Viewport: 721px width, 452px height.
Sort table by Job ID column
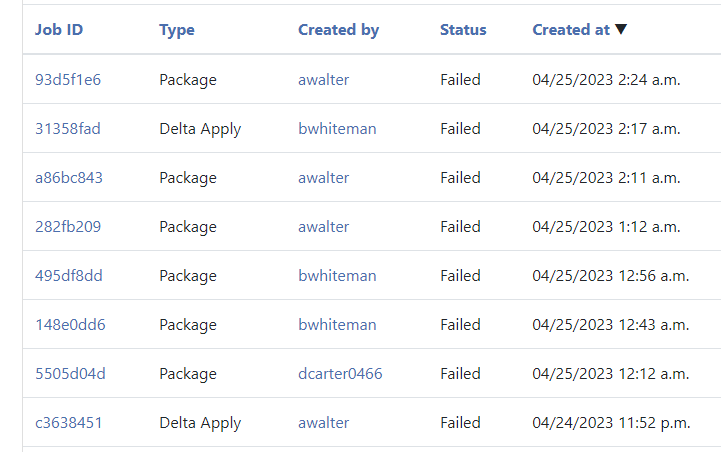point(59,30)
